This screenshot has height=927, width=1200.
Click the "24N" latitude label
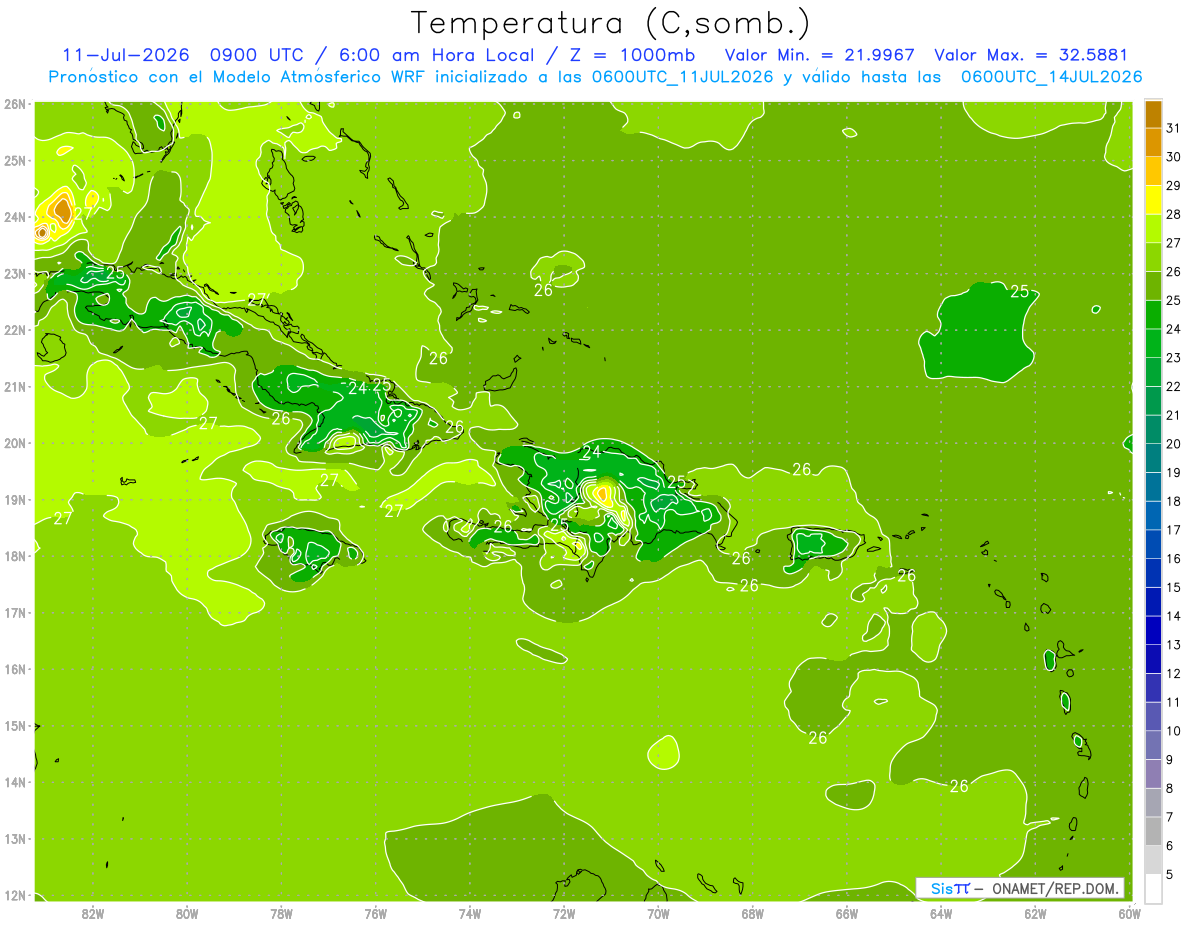(x=15, y=217)
